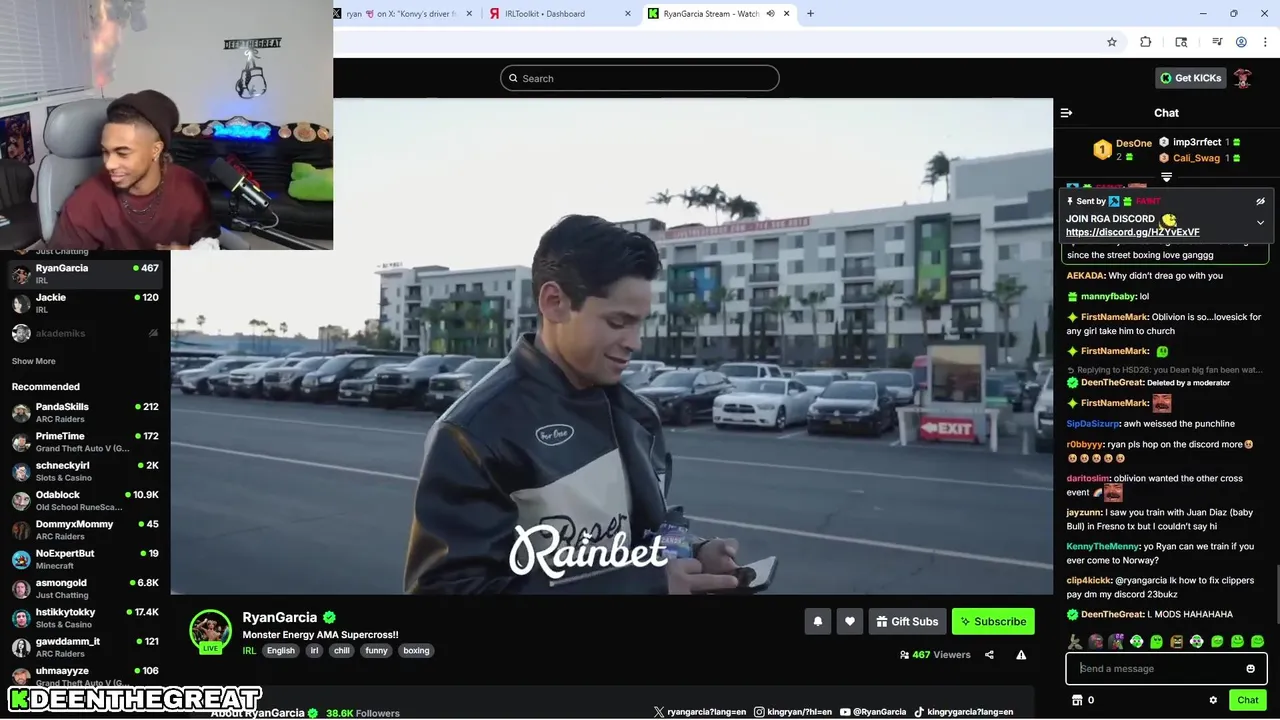Click DesOne in the gift leaderboard

1133,144
